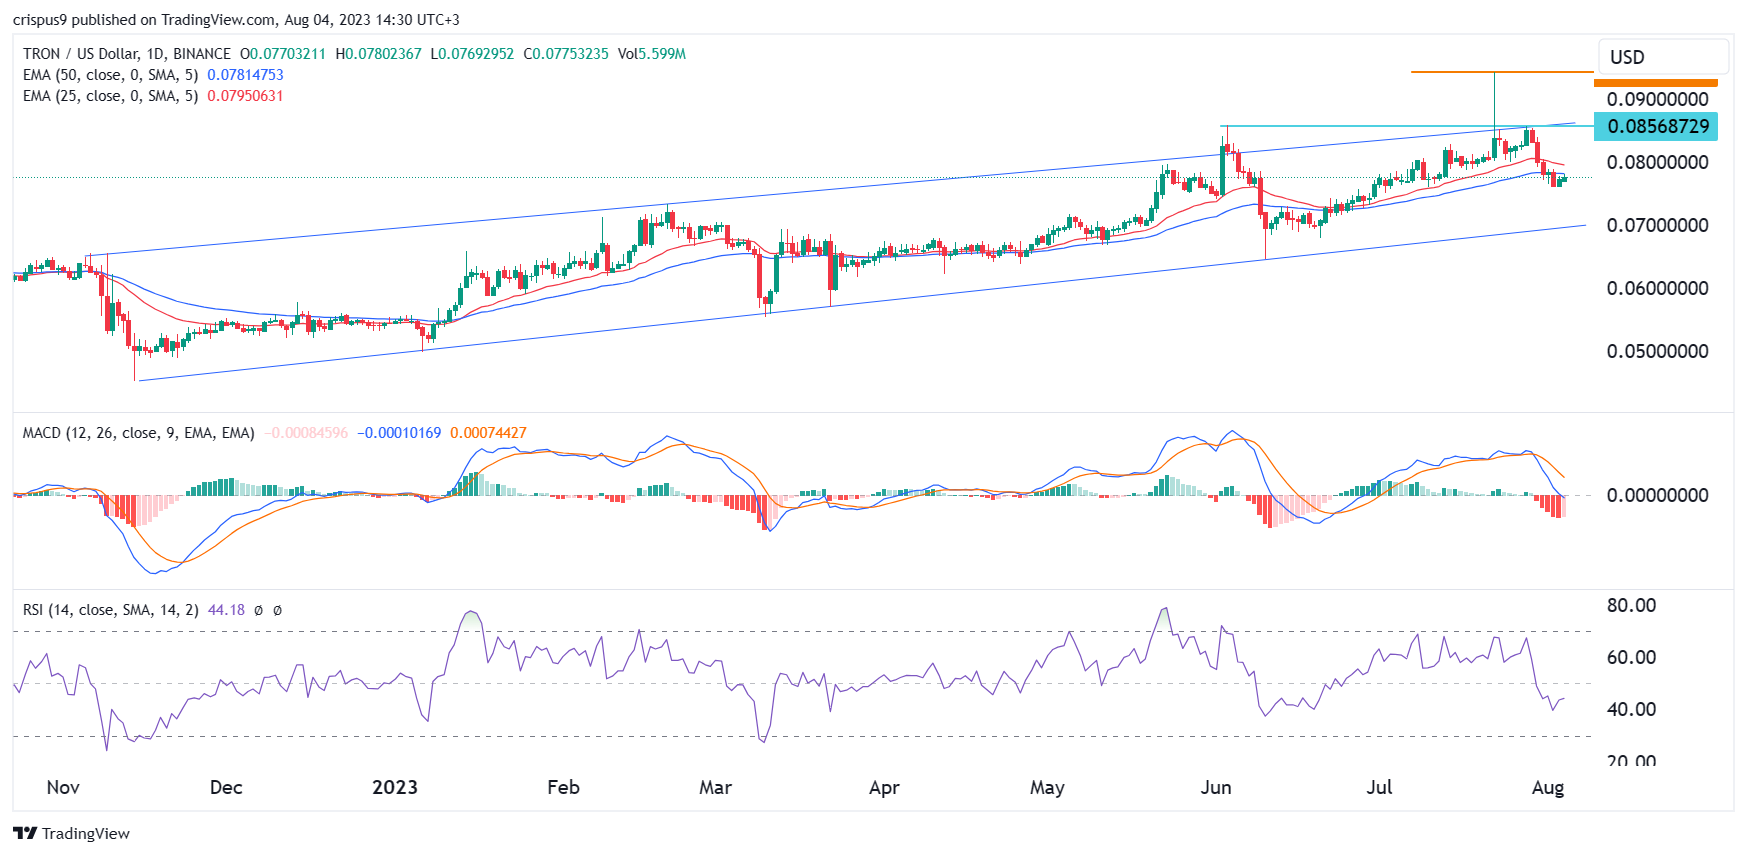Click the 0.07000000 price axis label
The height and width of the screenshot is (855, 1747).
pyautogui.click(x=1657, y=225)
